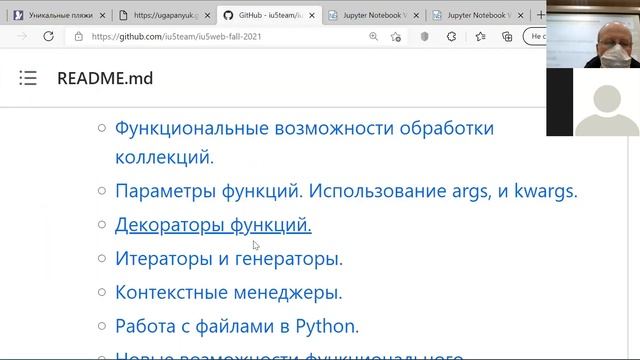
Task: Open tracking prevention shield icon
Action: (424, 36)
